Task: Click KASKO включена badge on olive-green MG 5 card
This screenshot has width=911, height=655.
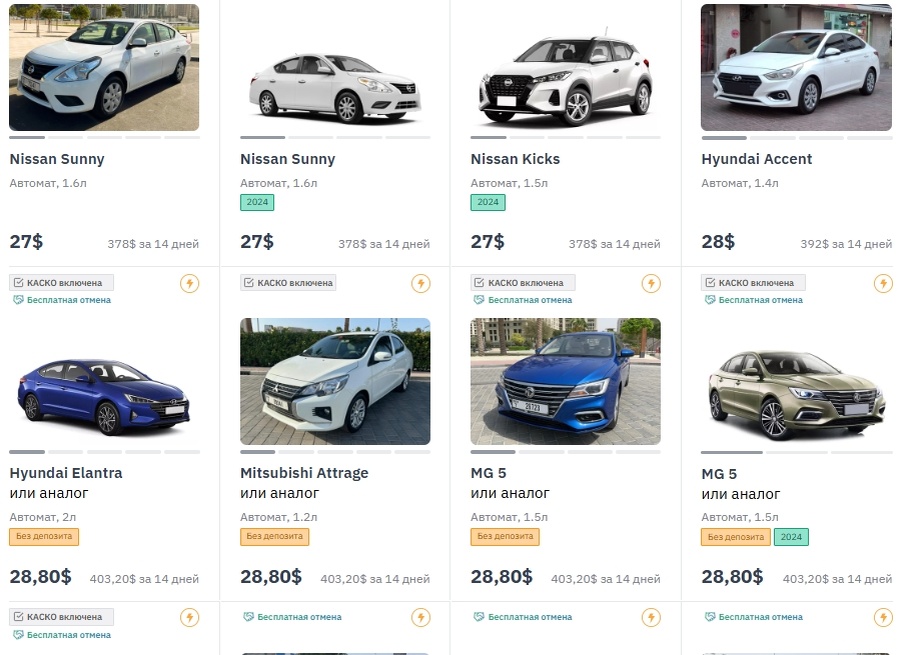Action: coord(753,283)
